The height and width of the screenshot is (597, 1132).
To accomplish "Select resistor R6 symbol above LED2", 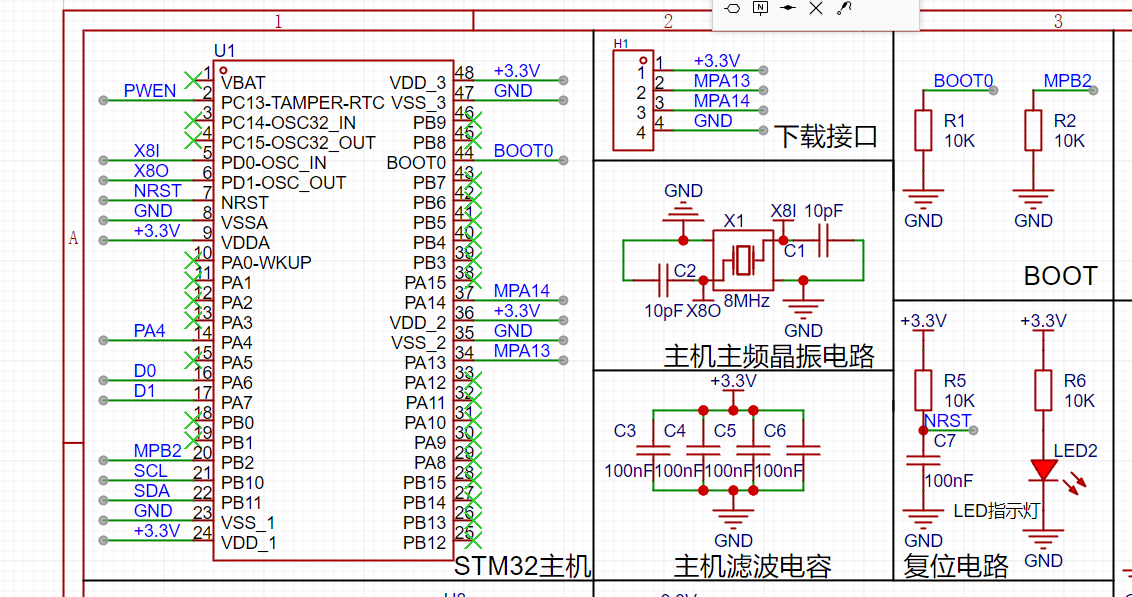I will 1042,391.
